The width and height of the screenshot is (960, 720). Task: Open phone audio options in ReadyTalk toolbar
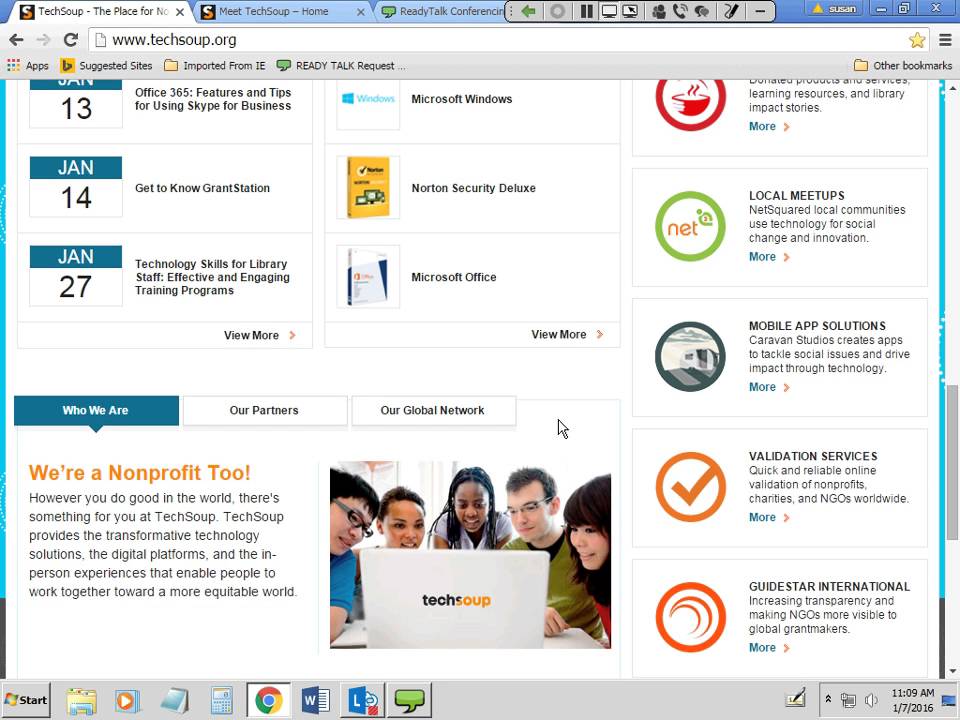[x=680, y=11]
